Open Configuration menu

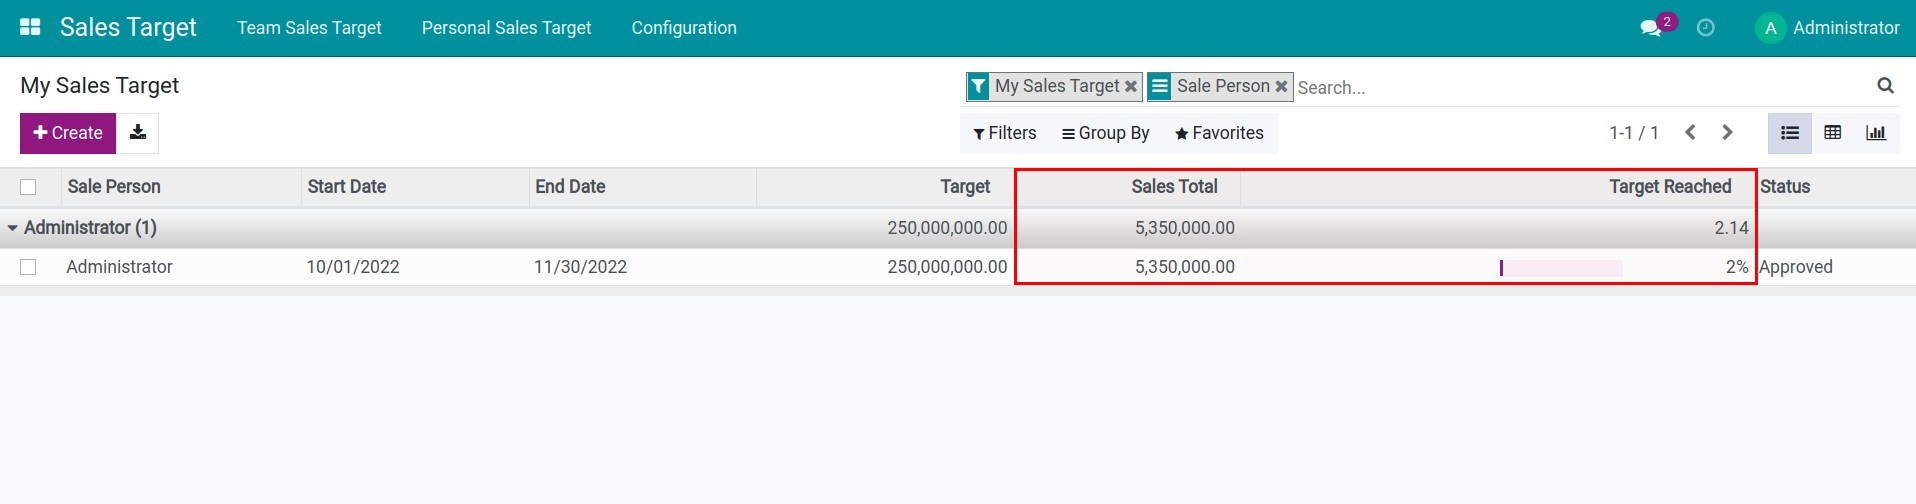[x=684, y=28]
